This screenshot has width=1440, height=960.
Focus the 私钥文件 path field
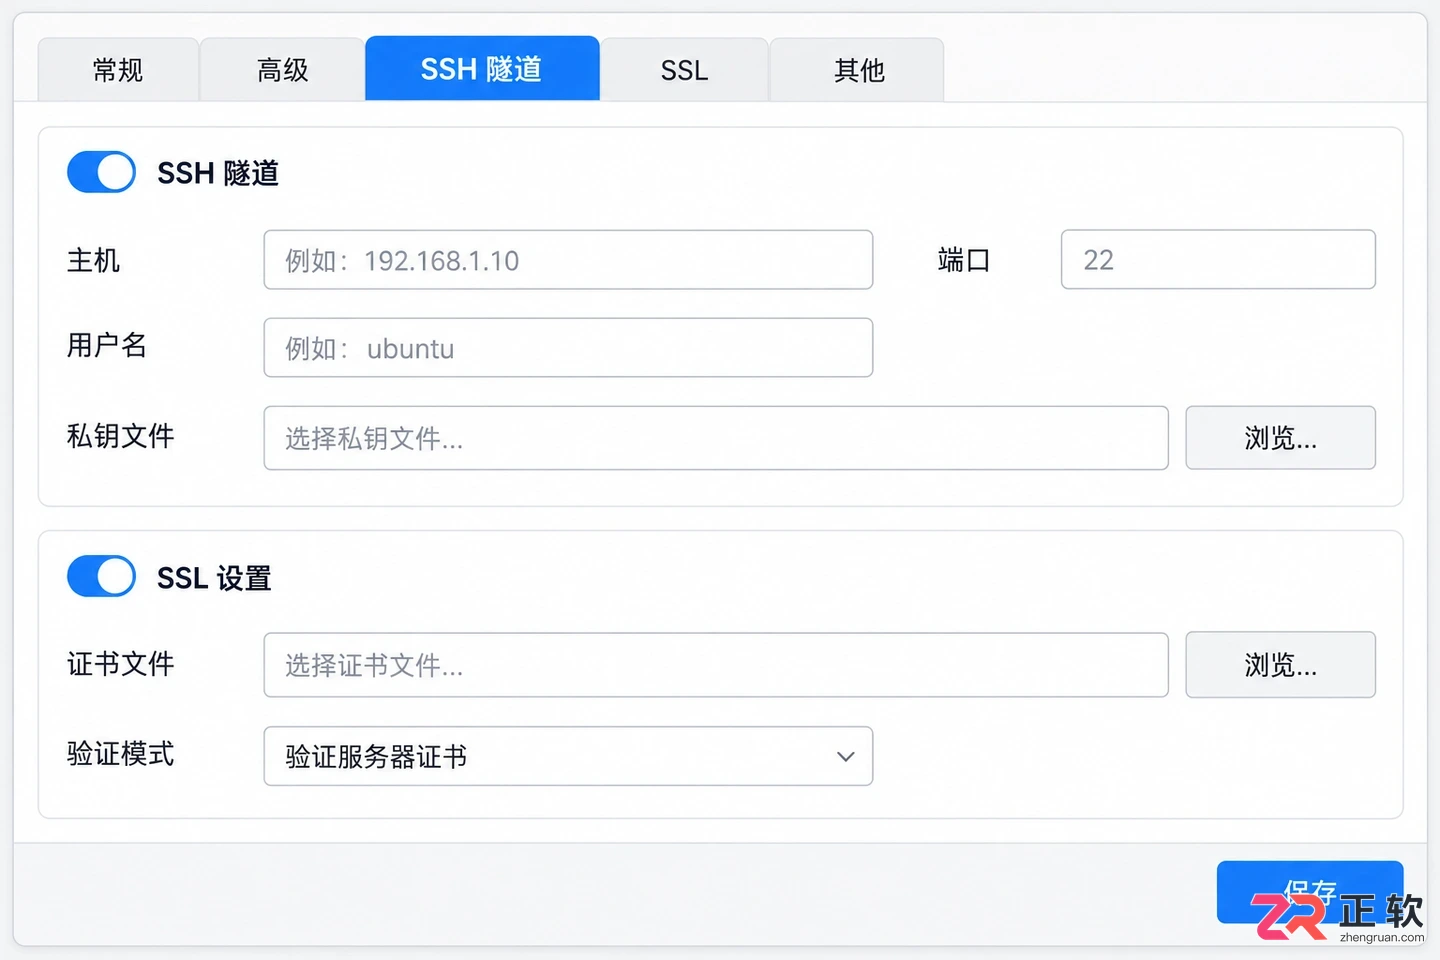pos(716,438)
